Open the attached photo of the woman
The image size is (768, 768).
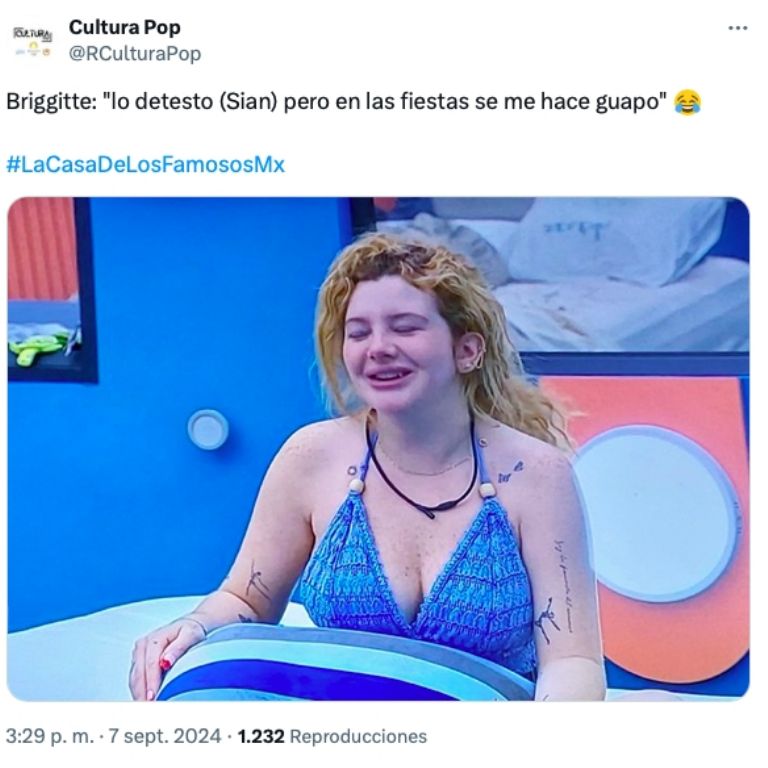click(x=378, y=449)
